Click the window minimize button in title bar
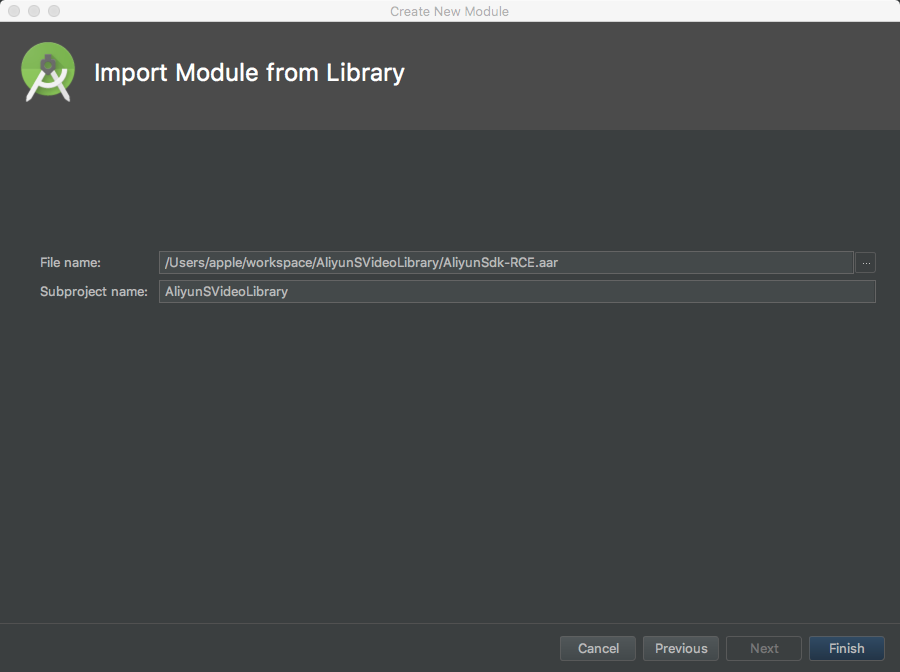This screenshot has height=672, width=900. tap(34, 11)
